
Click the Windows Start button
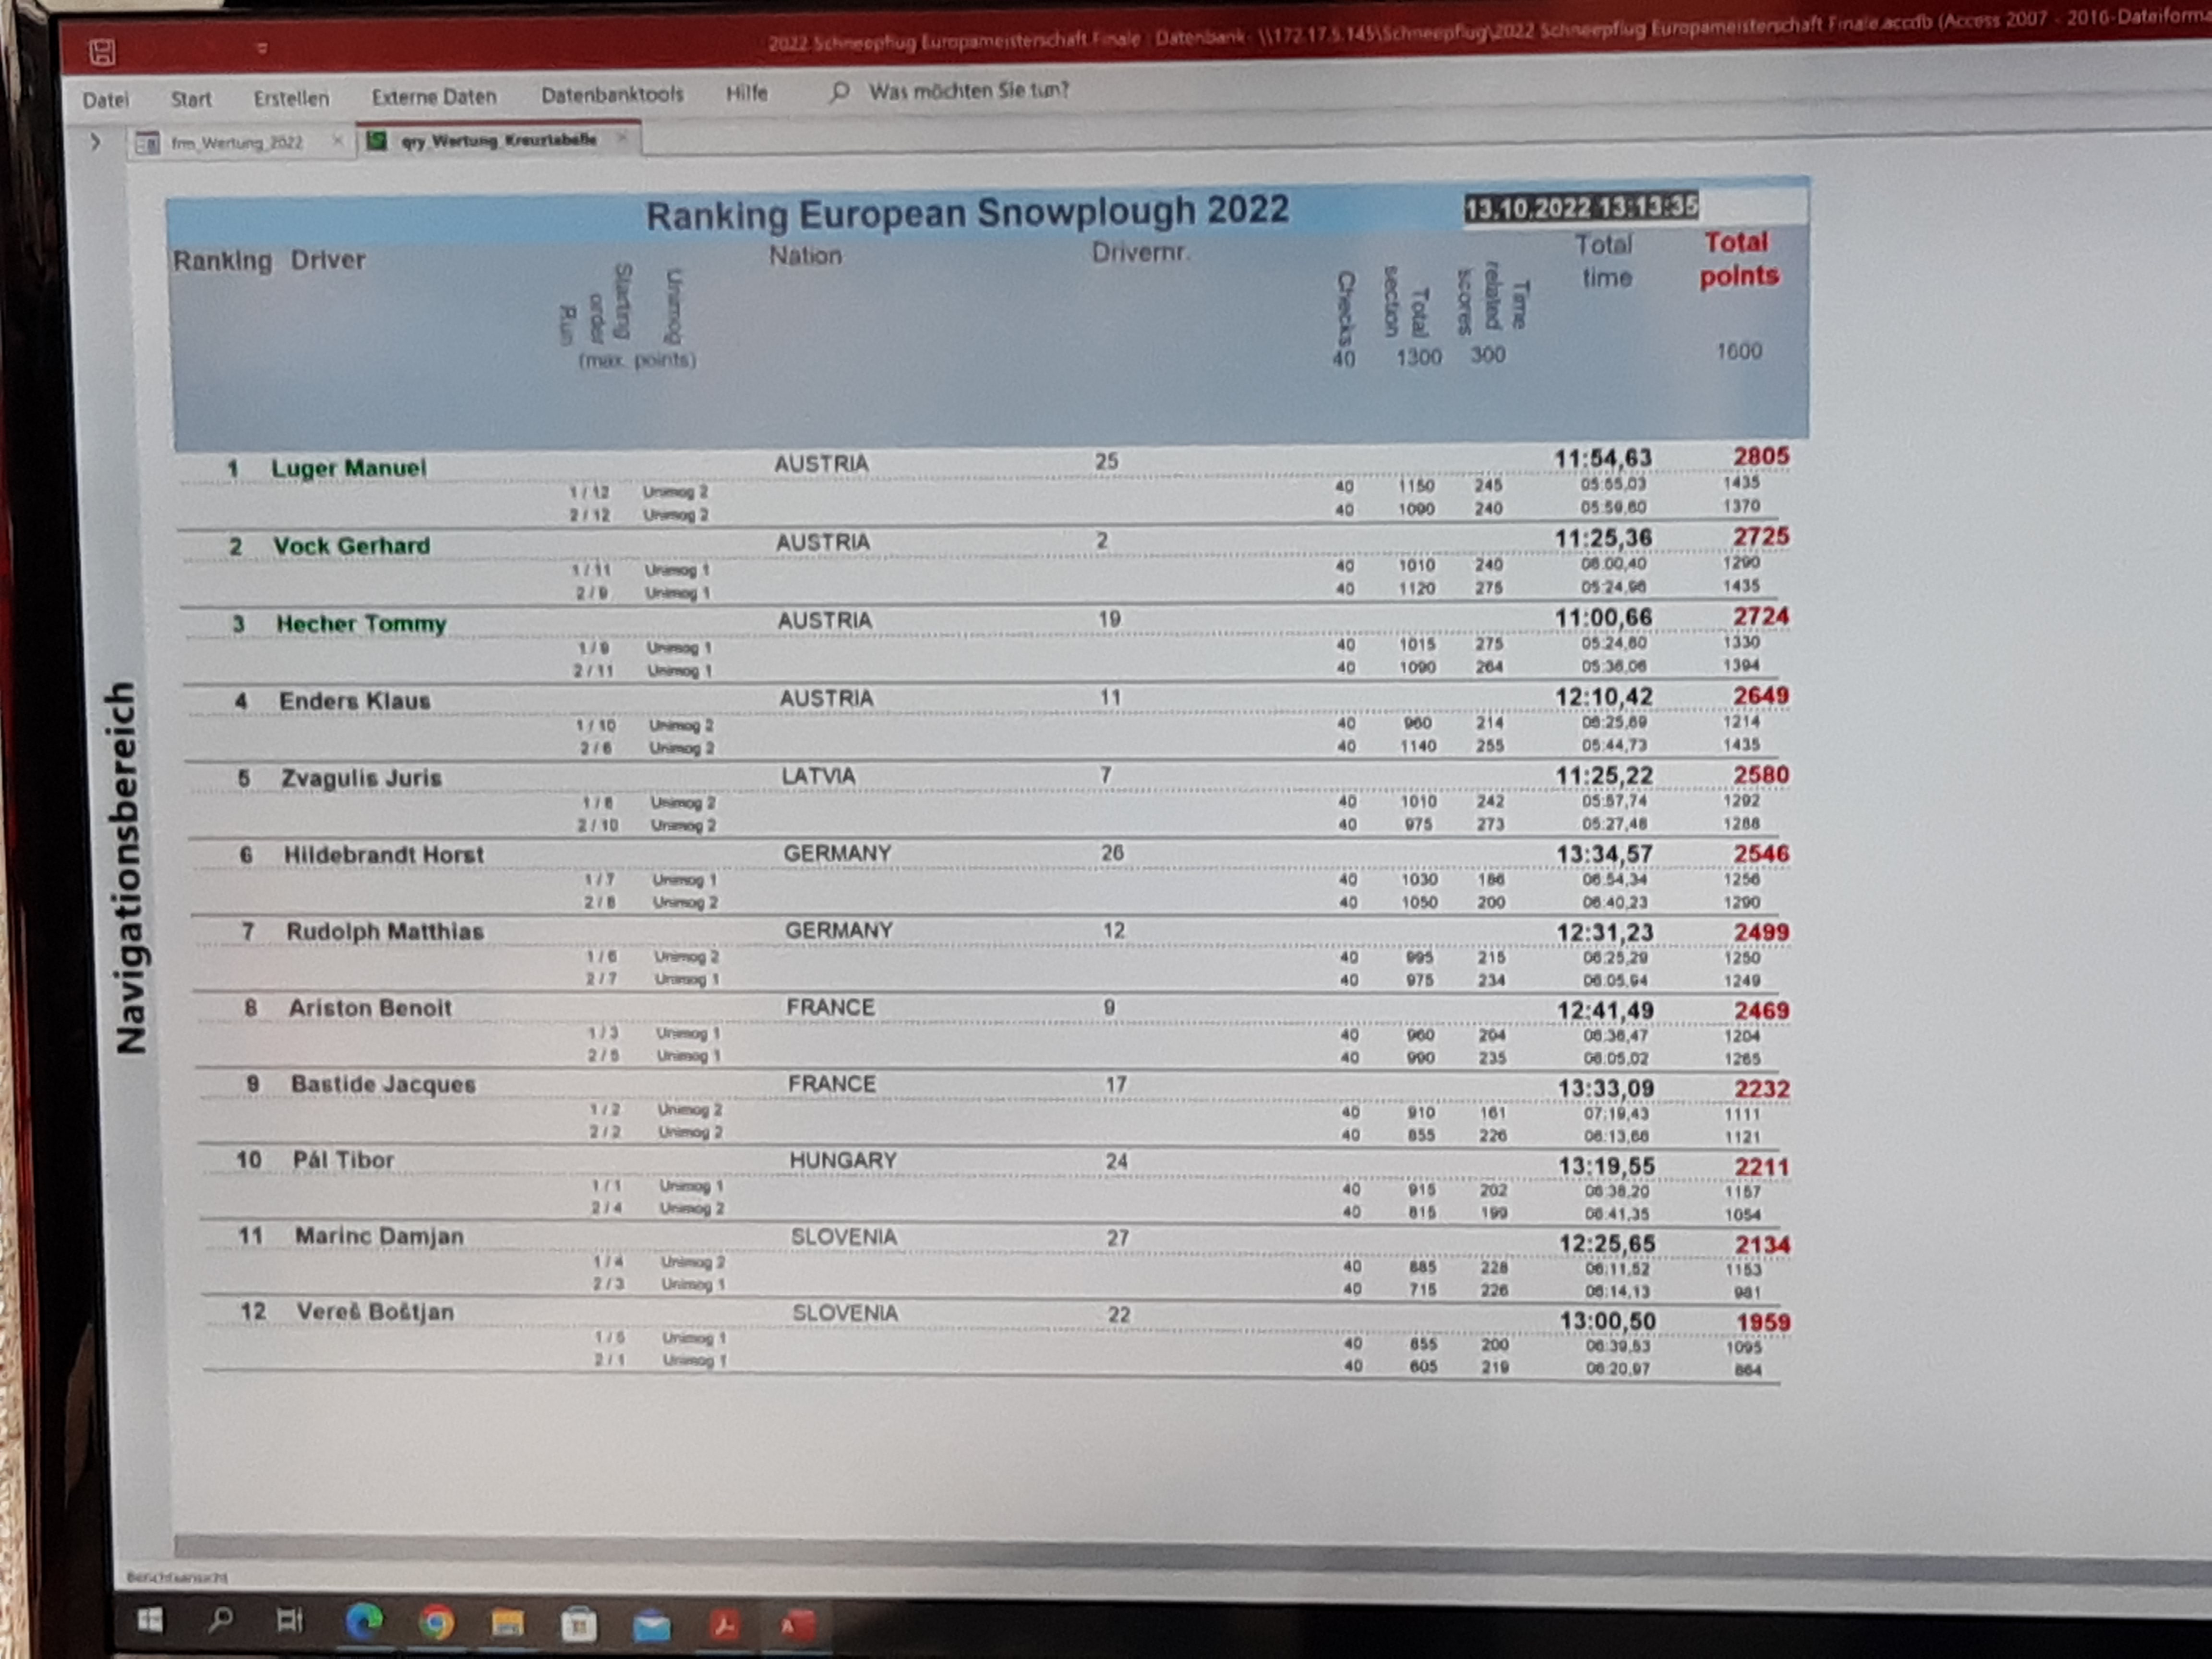pos(150,1620)
